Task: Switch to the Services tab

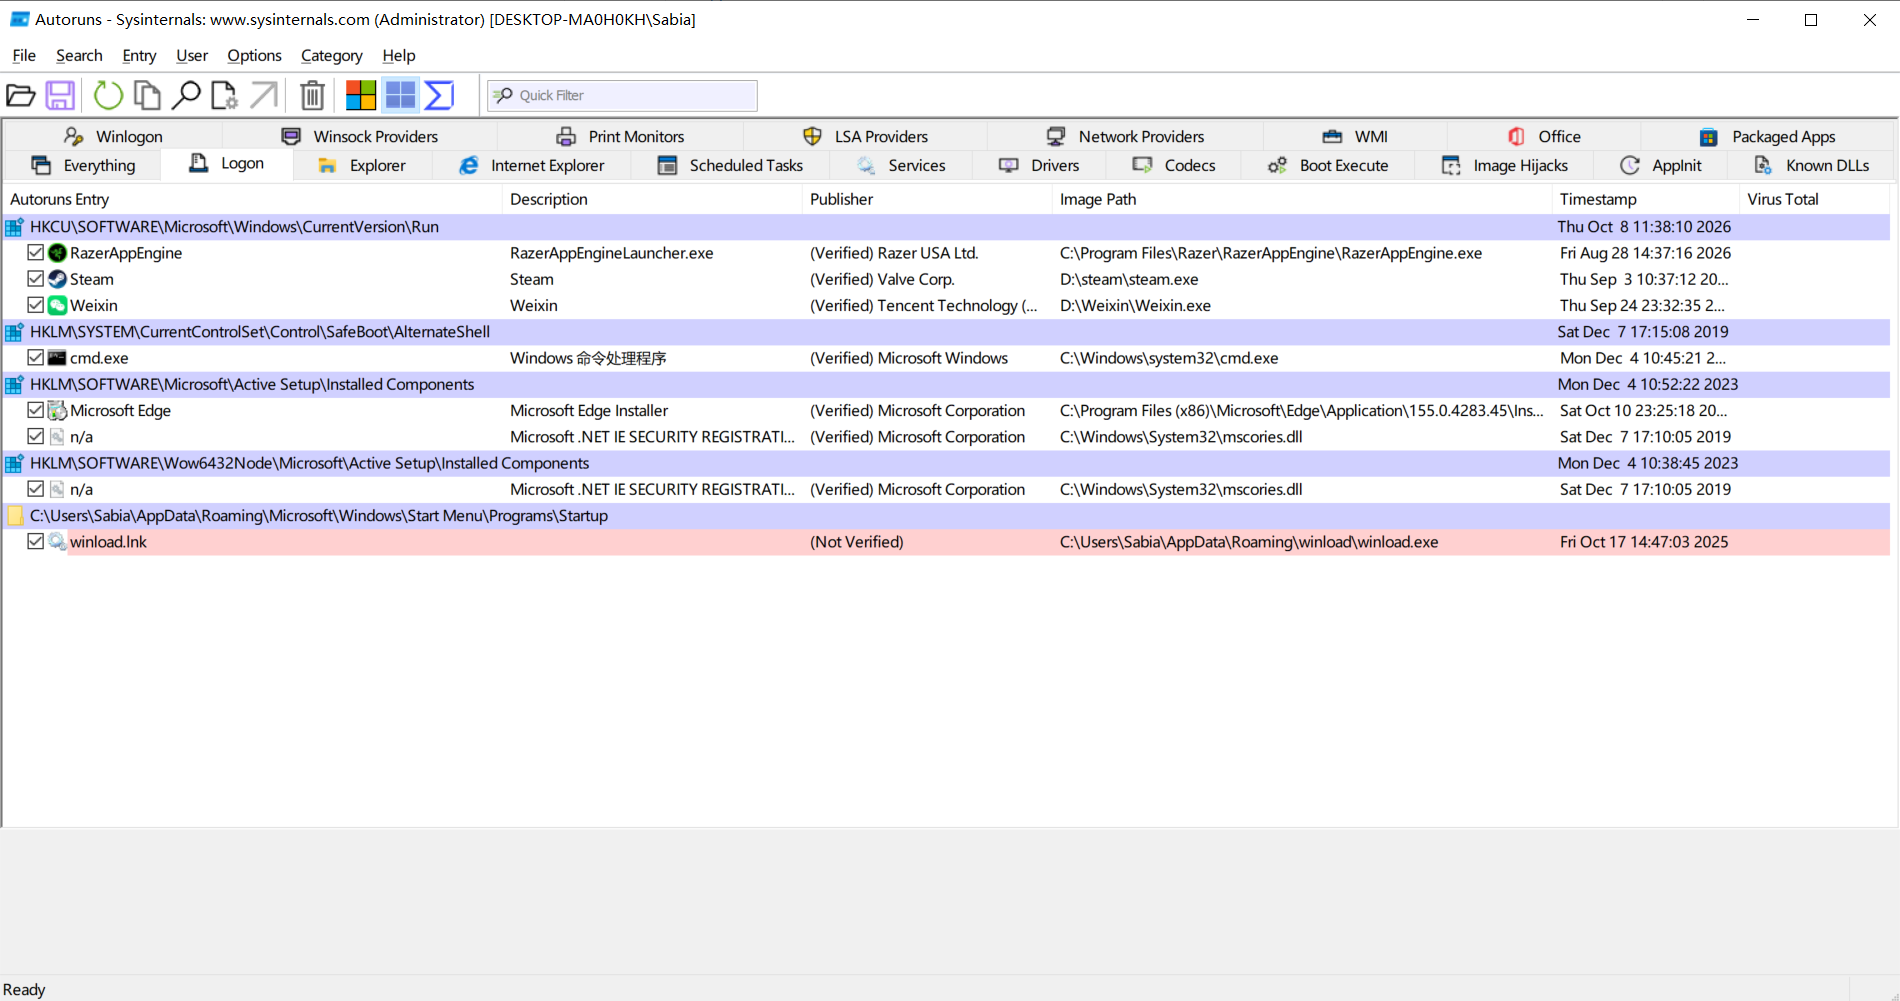Action: 901,165
